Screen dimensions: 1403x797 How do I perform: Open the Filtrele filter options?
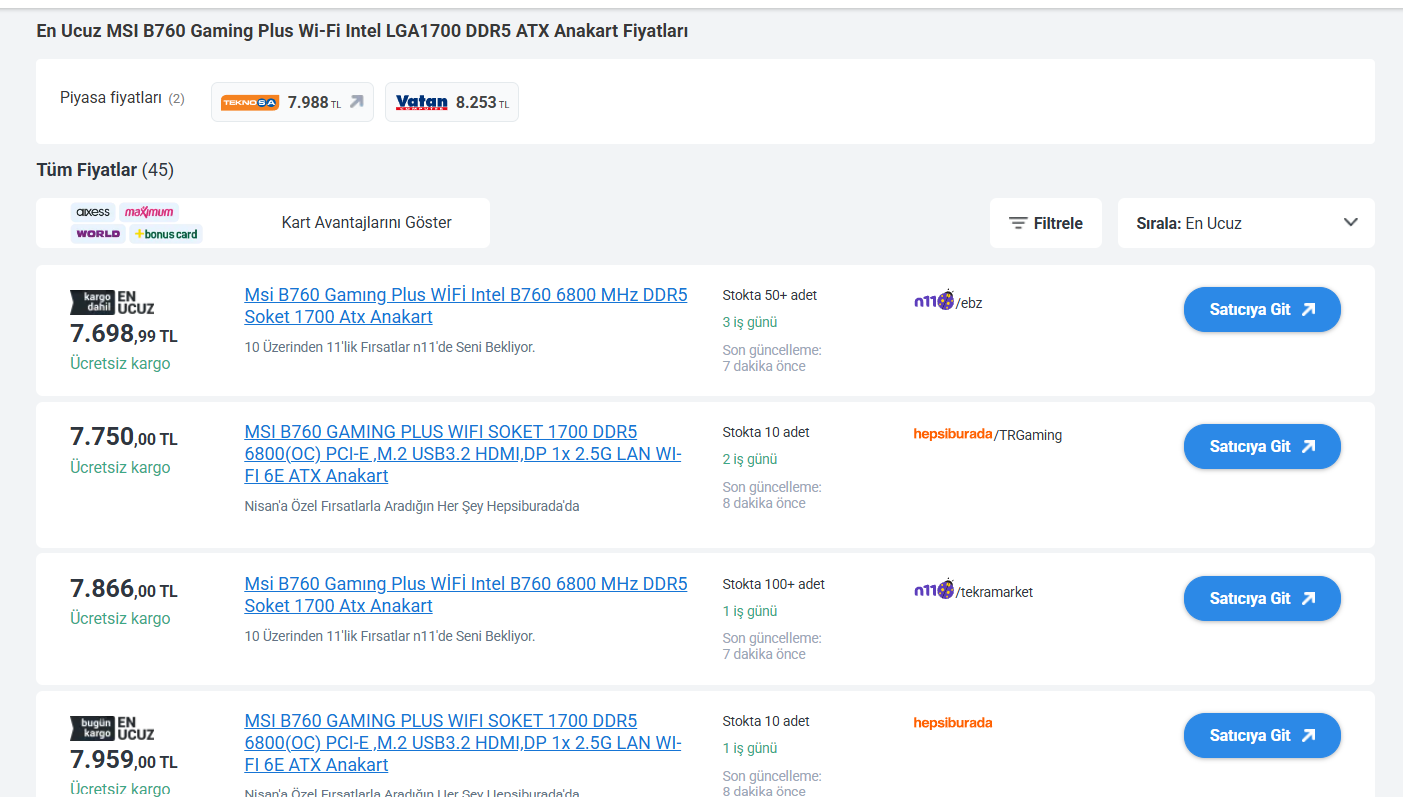pos(1046,223)
